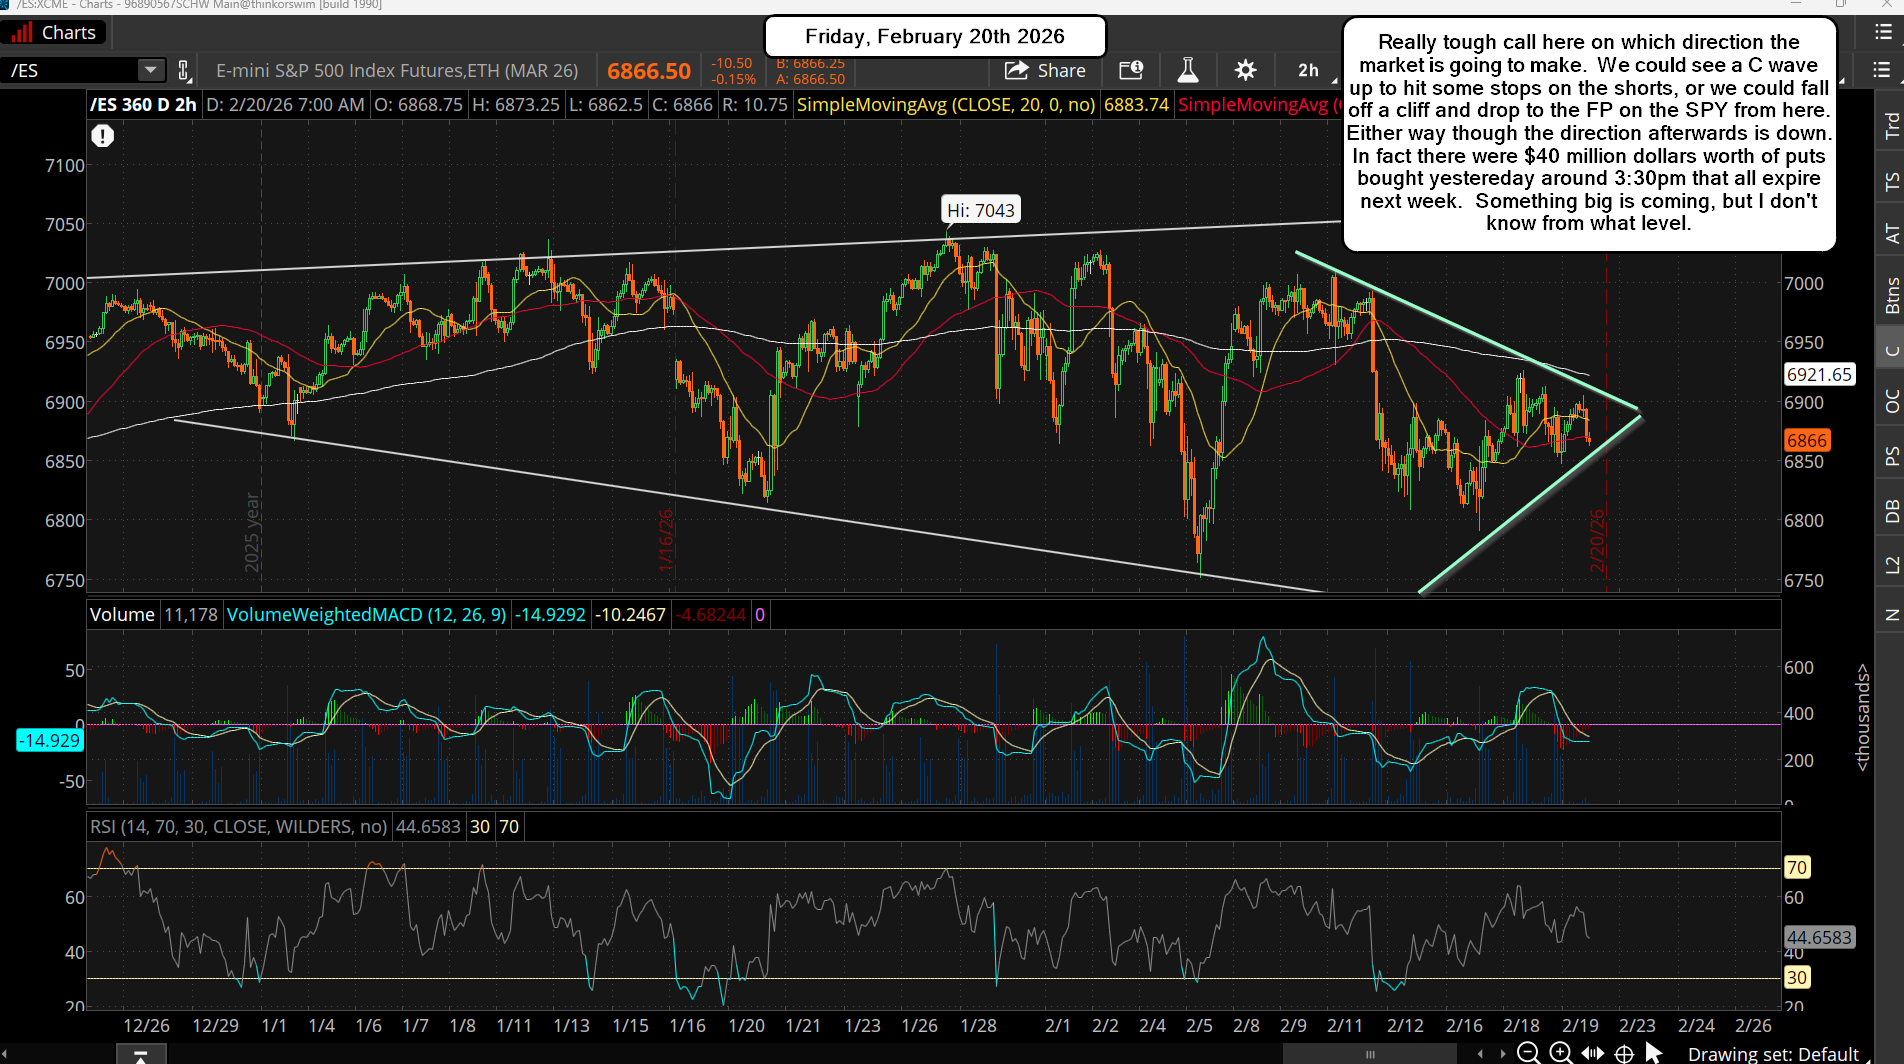
Task: Click the Analyze flask icon
Action: coord(1187,70)
